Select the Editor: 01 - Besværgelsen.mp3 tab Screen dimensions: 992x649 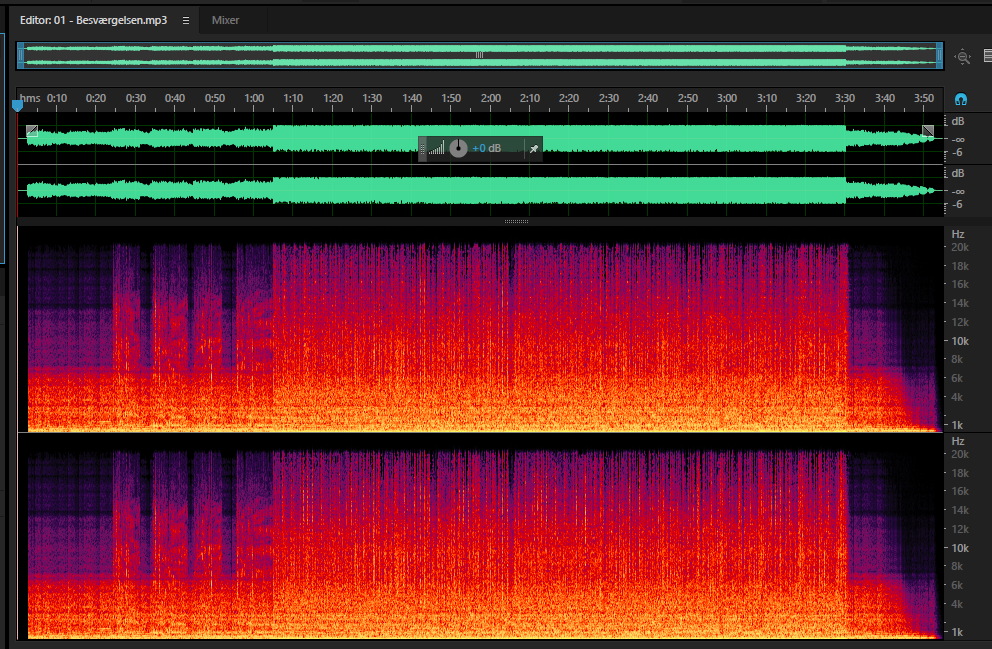click(x=94, y=20)
